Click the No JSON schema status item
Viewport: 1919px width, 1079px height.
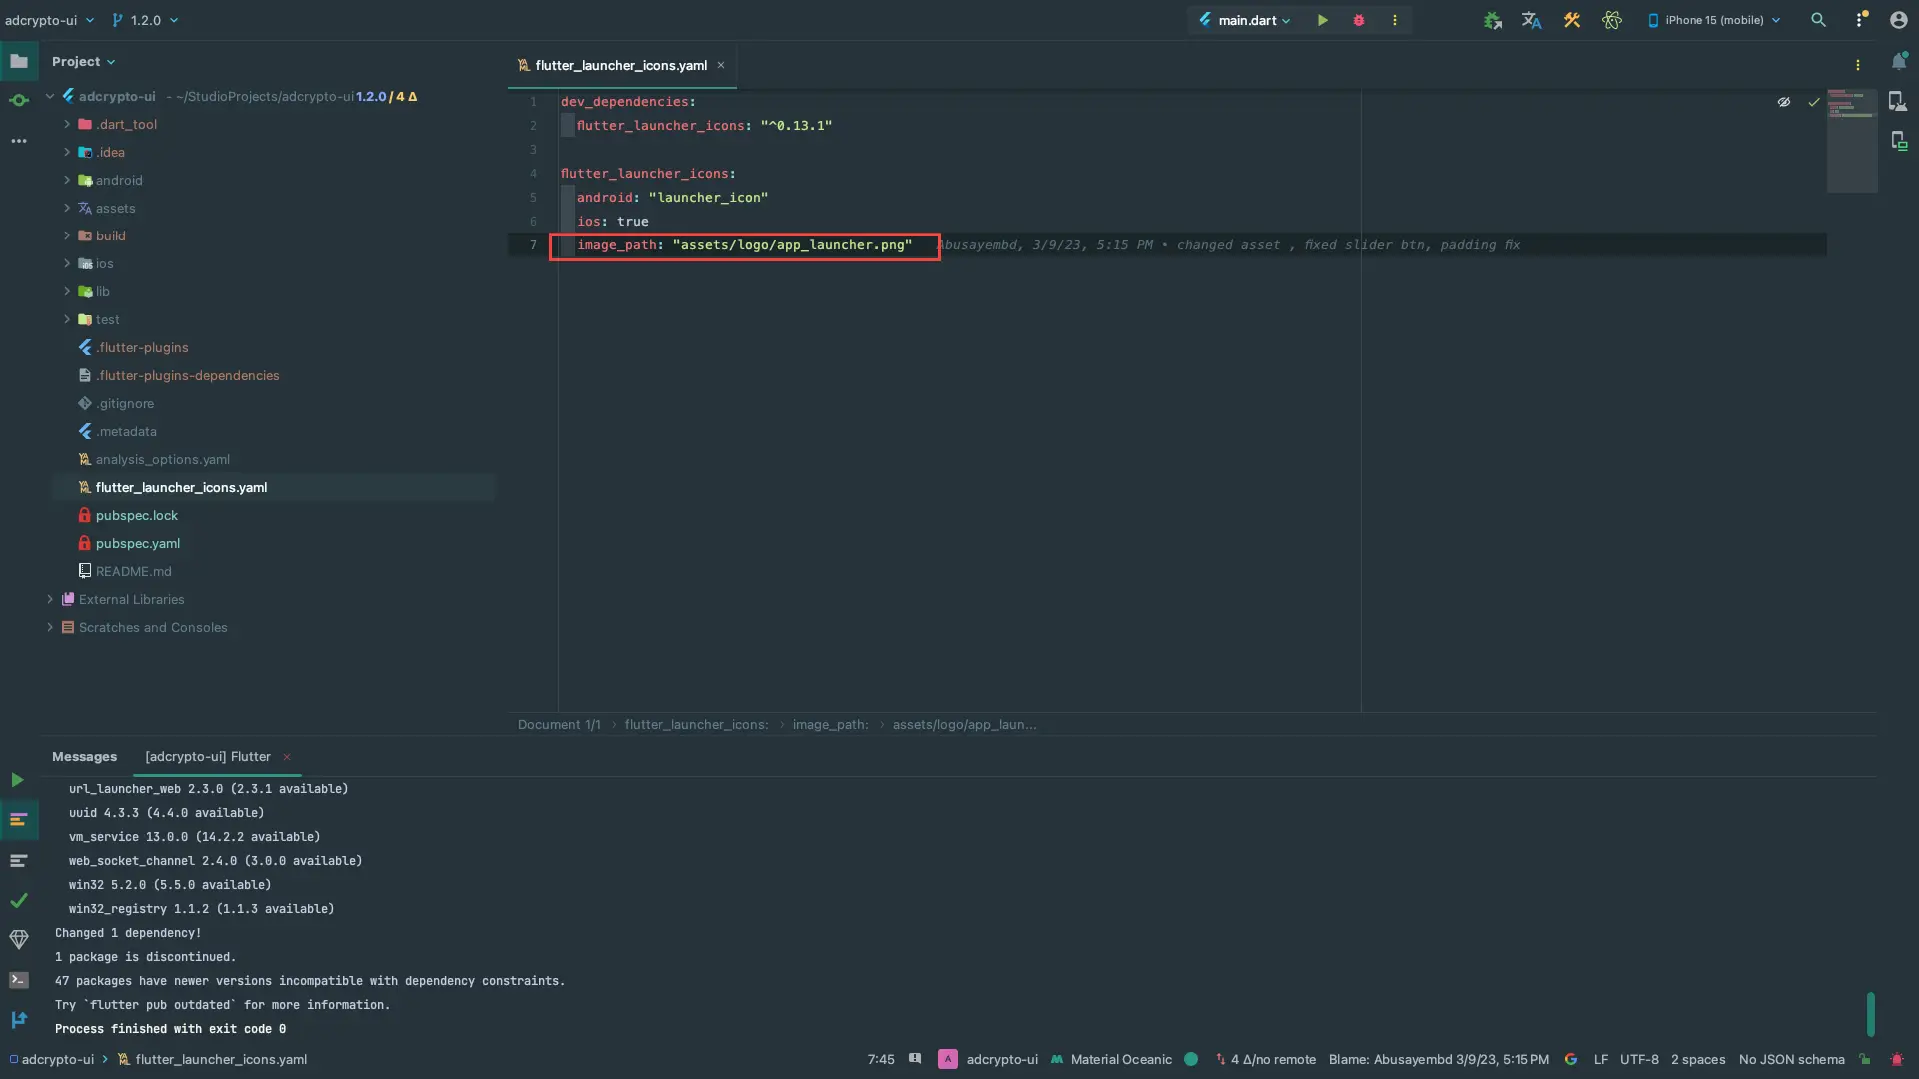[1791, 1059]
